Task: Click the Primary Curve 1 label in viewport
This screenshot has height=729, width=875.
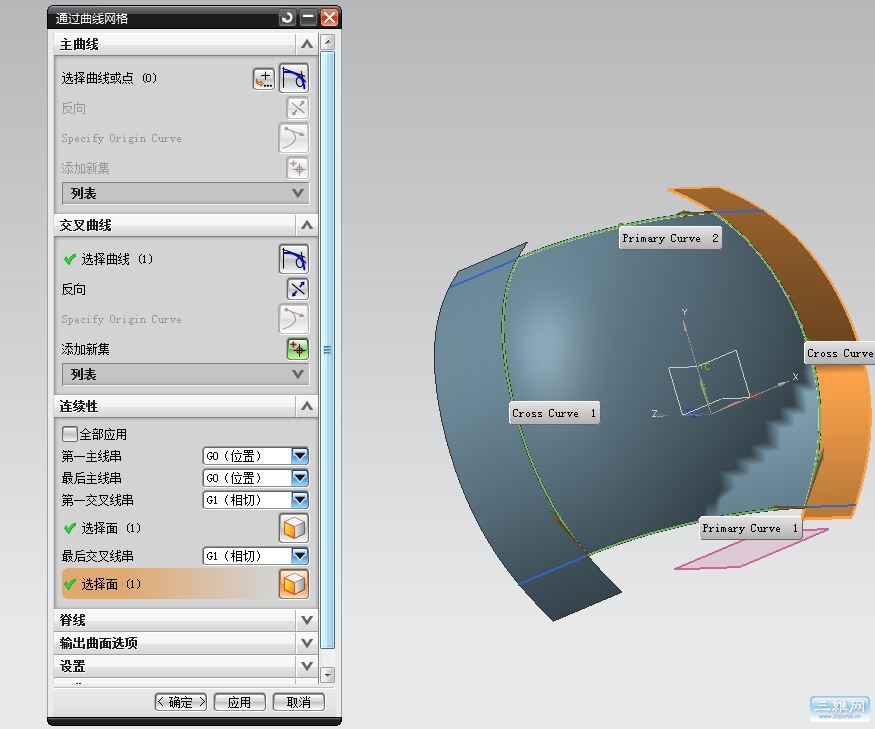Action: (751, 528)
